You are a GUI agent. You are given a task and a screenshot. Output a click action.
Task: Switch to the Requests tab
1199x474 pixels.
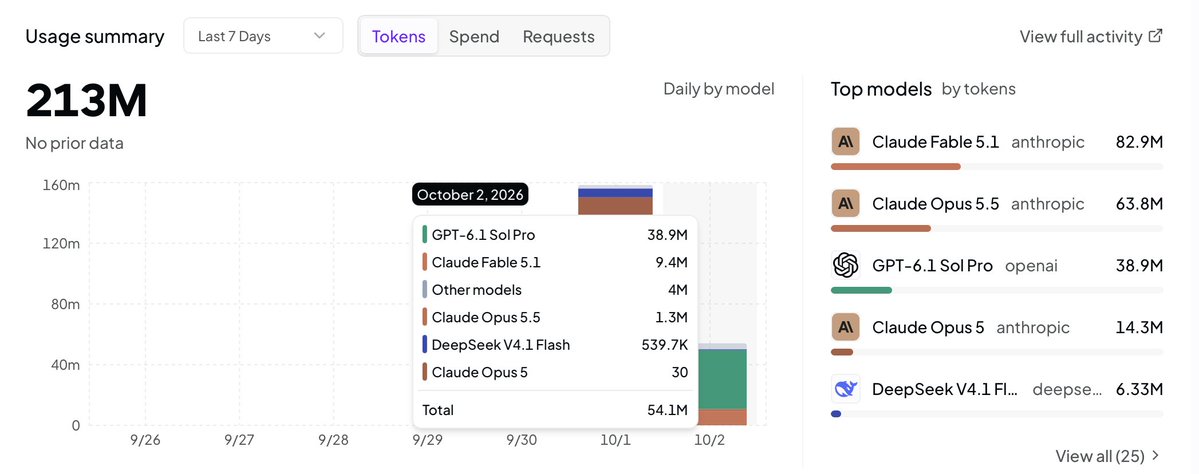[x=558, y=36]
